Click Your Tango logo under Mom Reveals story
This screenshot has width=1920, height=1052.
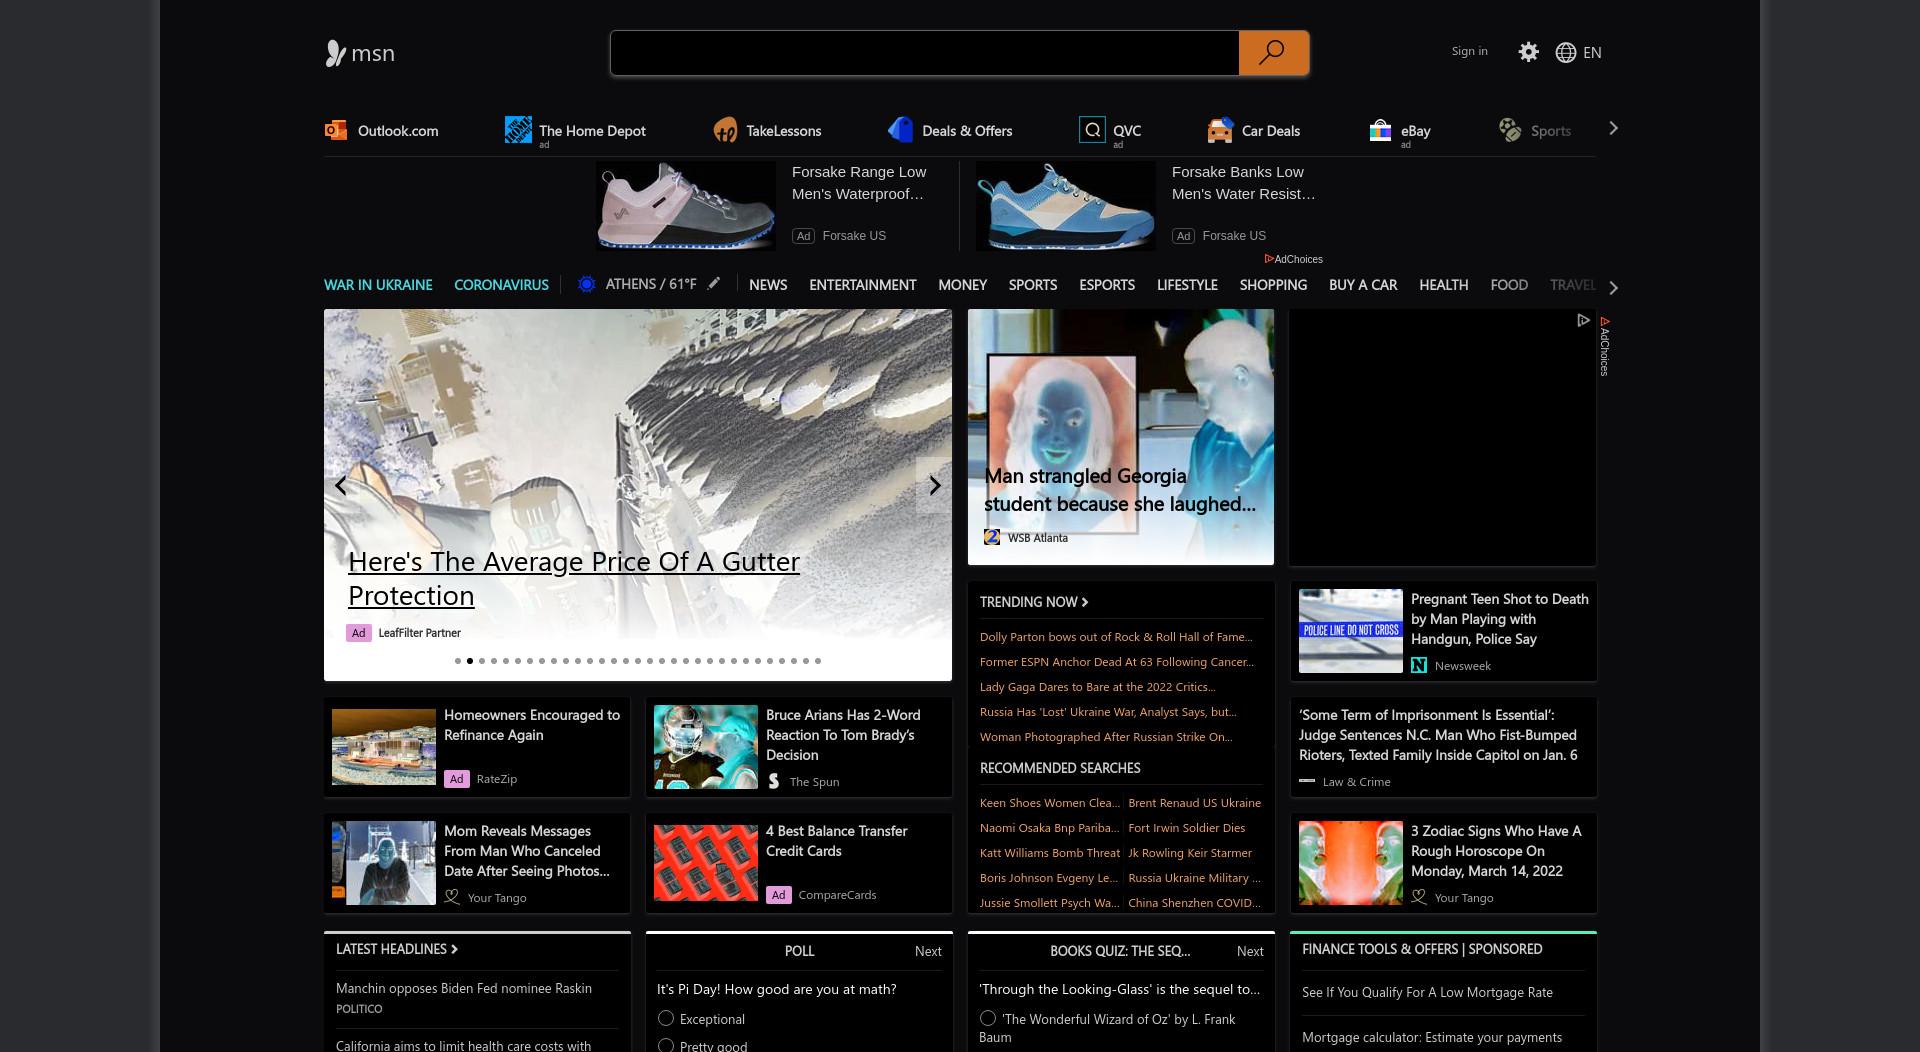pyautogui.click(x=452, y=897)
